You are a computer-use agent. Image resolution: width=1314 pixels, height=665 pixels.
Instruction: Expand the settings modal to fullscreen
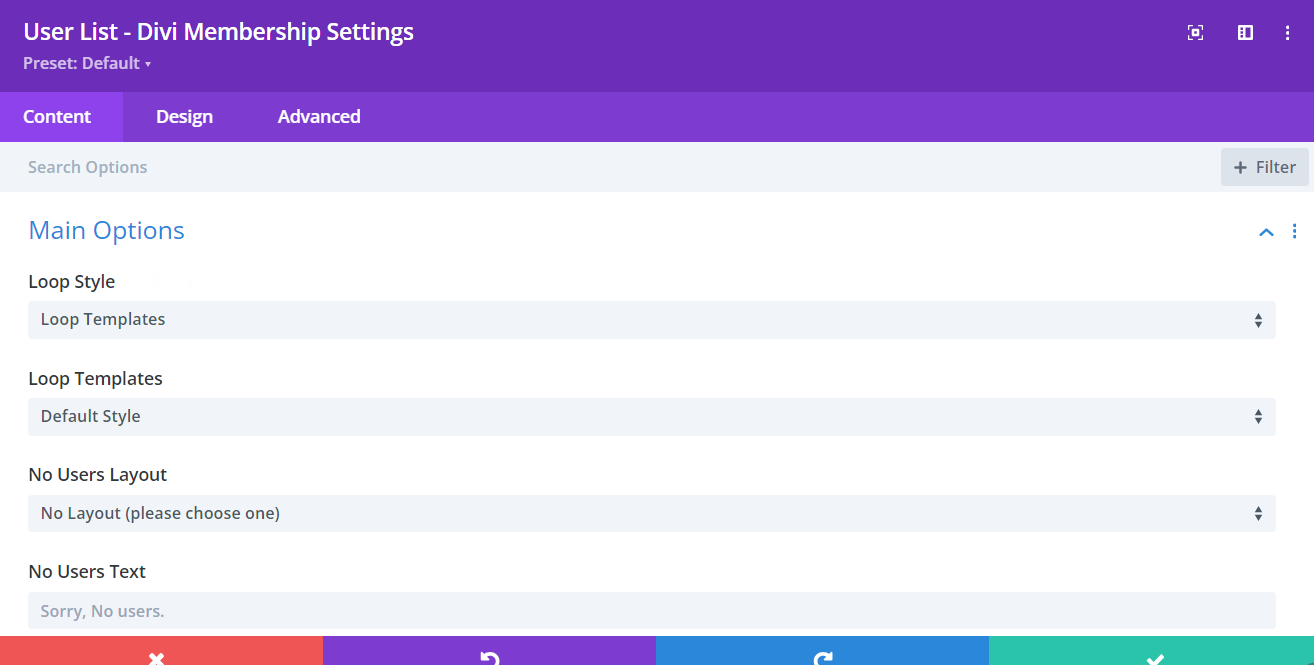click(x=1195, y=32)
